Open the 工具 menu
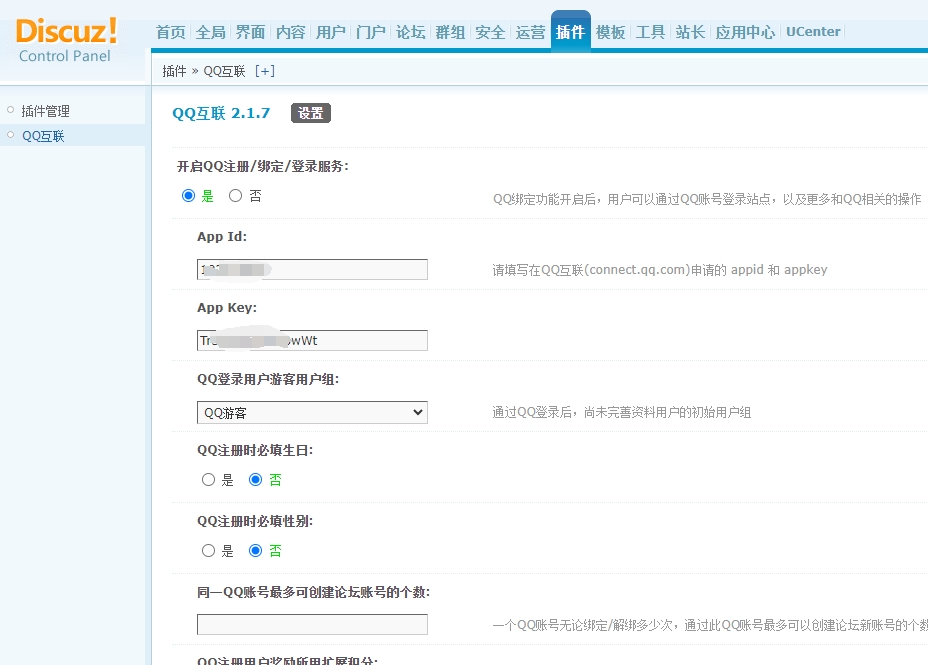The image size is (928, 665). tap(650, 32)
